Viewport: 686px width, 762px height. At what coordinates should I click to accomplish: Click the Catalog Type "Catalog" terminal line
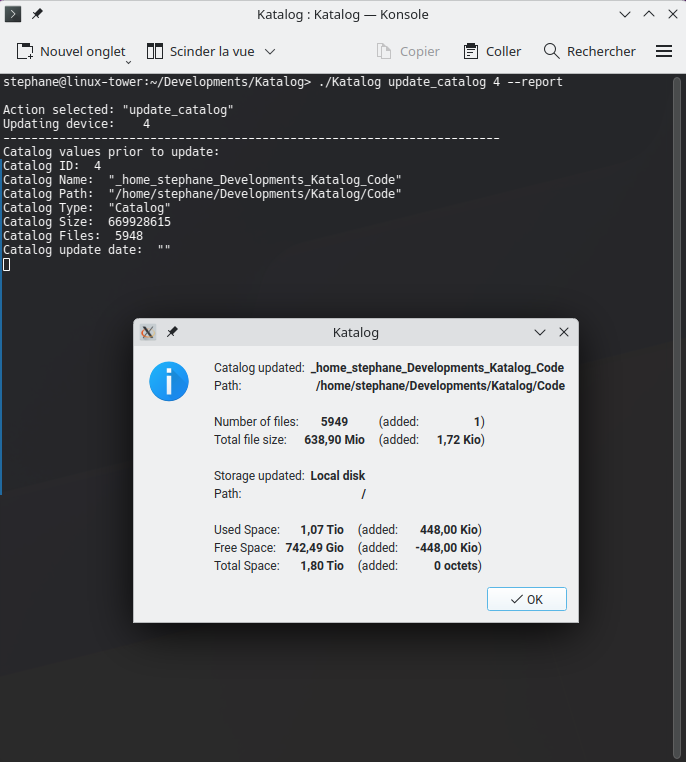point(87,208)
